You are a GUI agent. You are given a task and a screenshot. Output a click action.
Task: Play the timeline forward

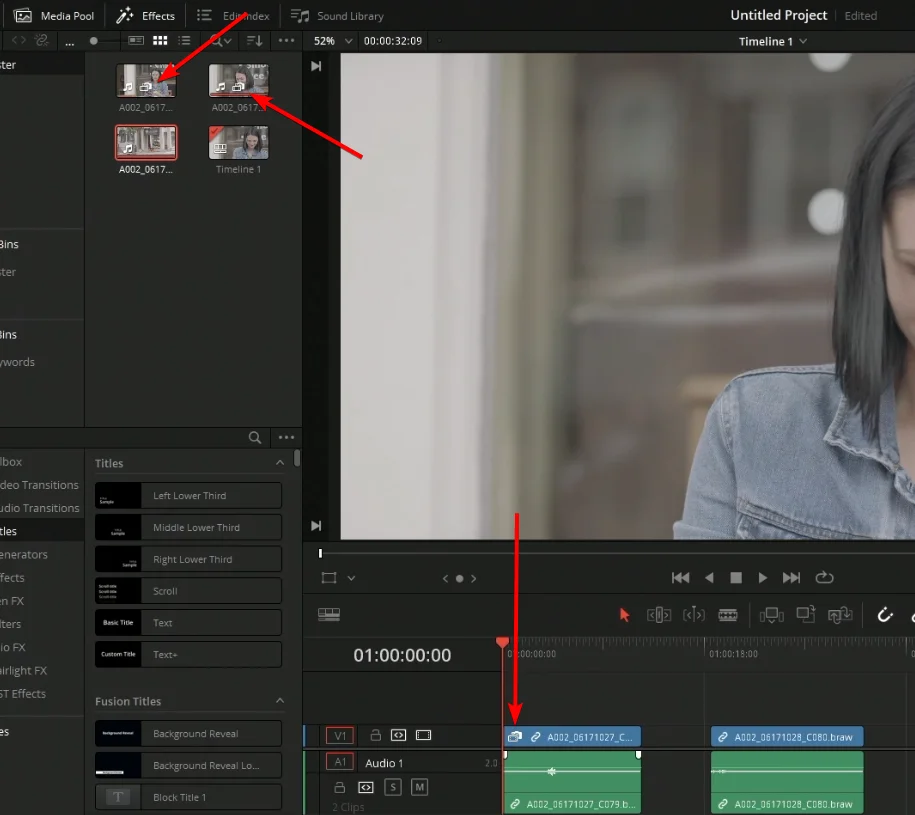pos(763,578)
